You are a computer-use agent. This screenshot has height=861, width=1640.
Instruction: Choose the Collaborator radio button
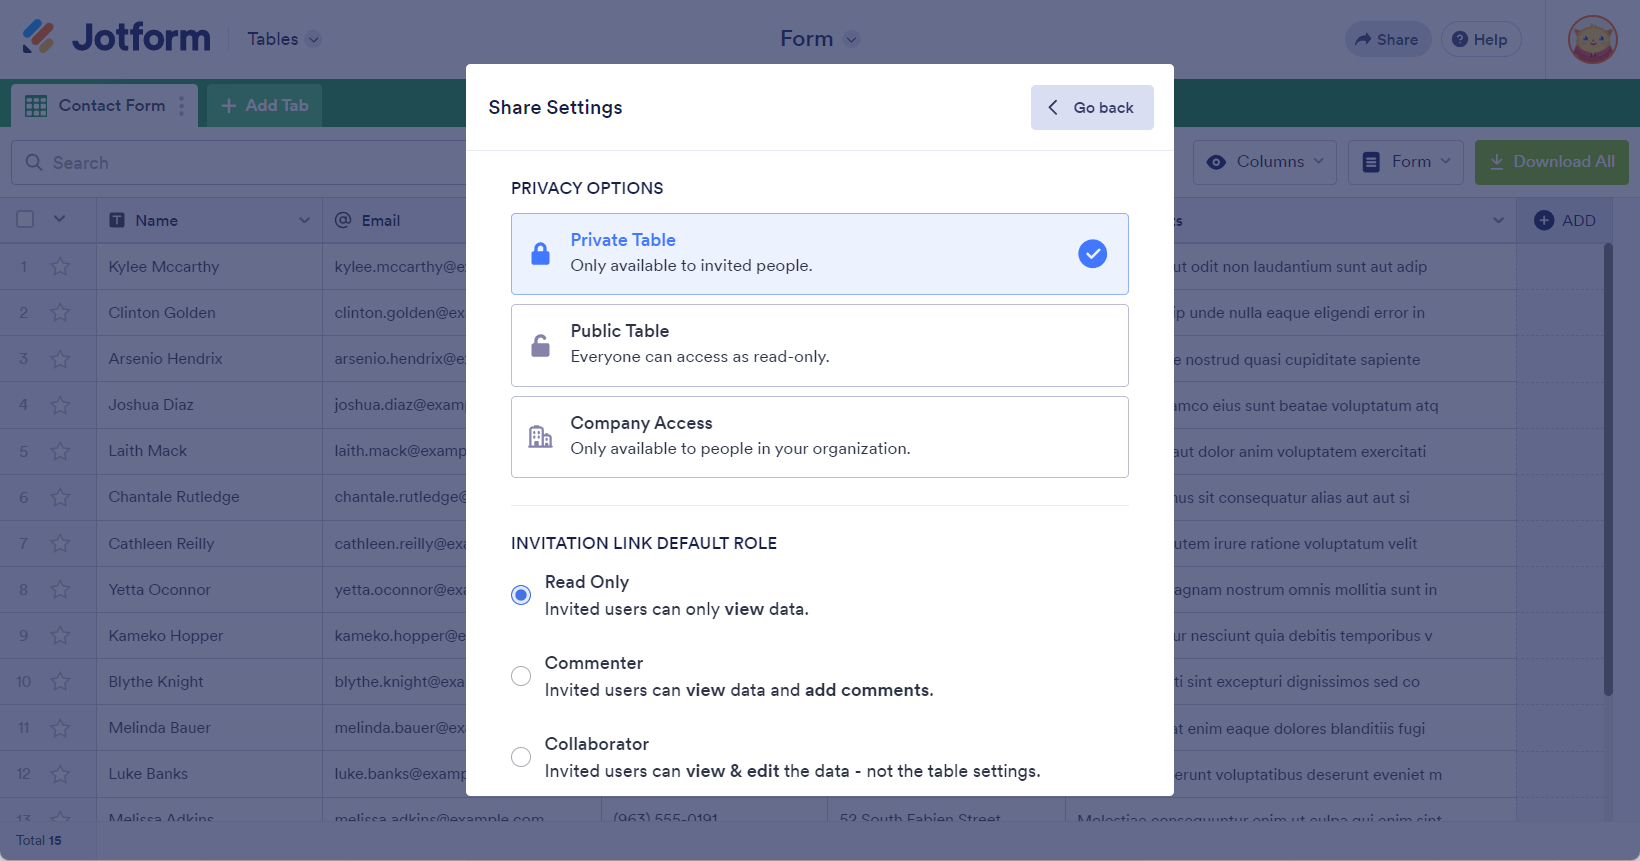521,757
